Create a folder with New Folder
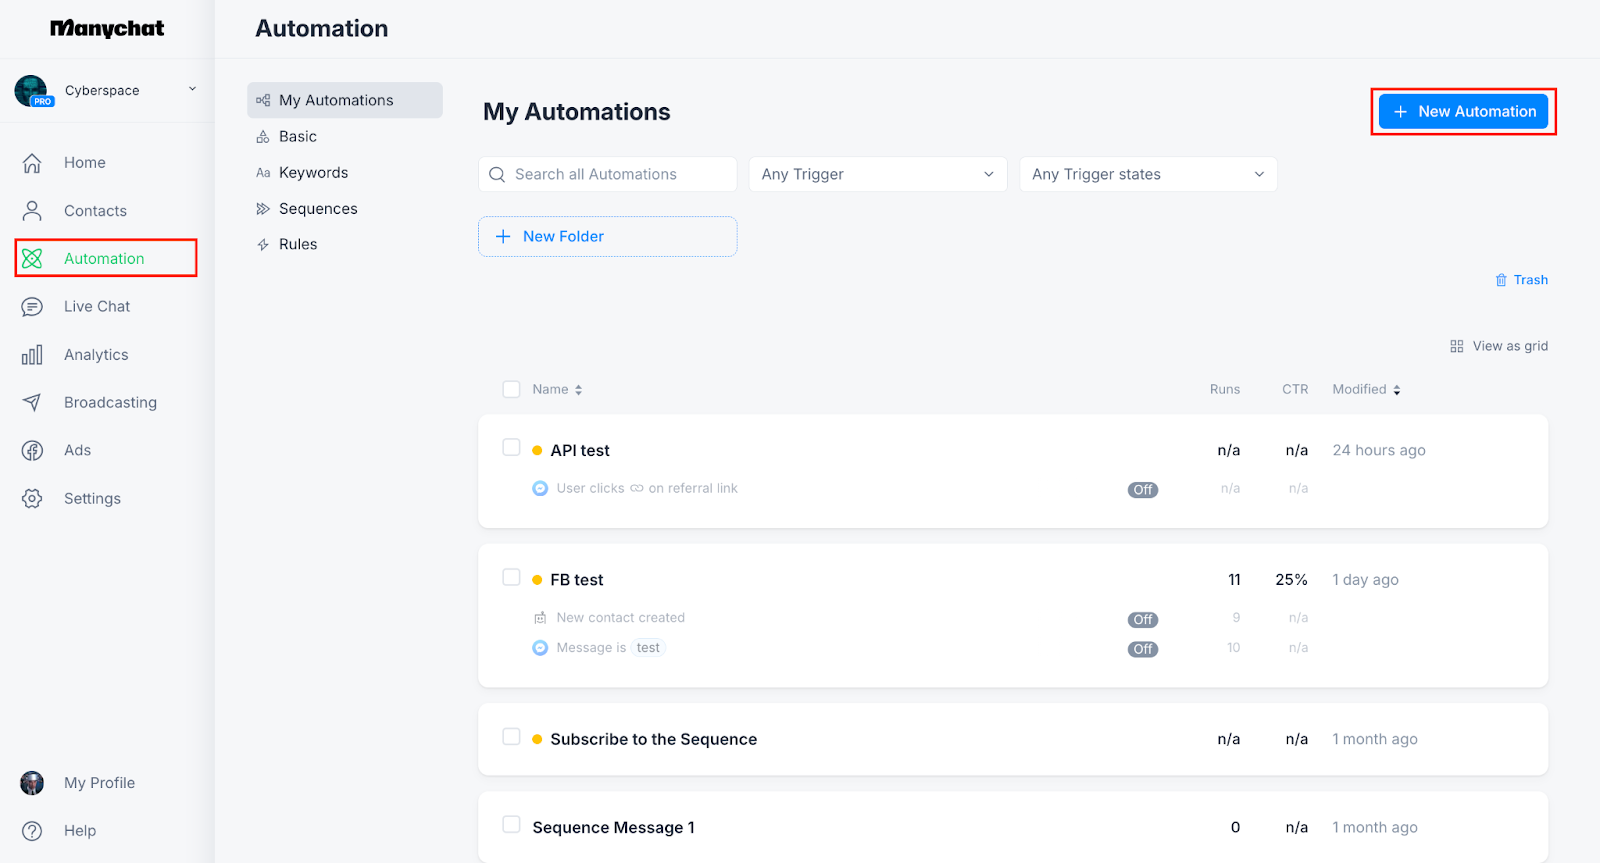The height and width of the screenshot is (863, 1600). coord(607,237)
